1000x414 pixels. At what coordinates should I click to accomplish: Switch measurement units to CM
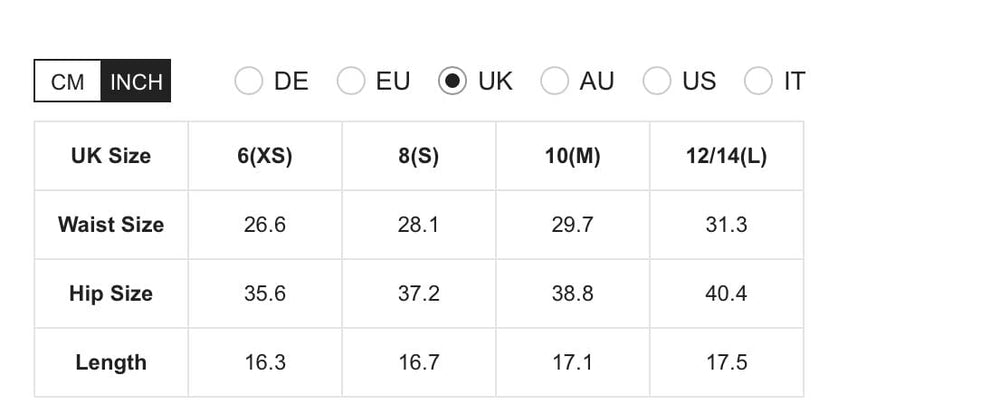pyautogui.click(x=68, y=82)
